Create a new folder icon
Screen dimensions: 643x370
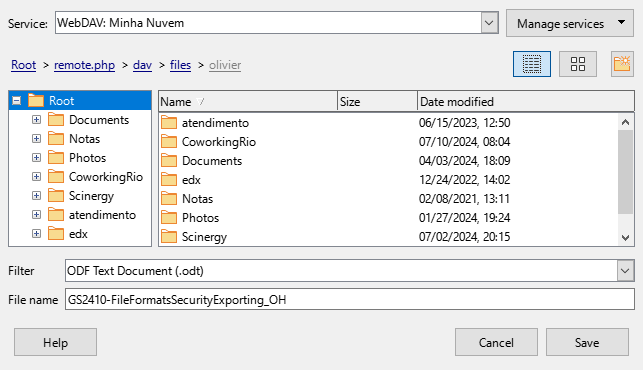[622, 64]
